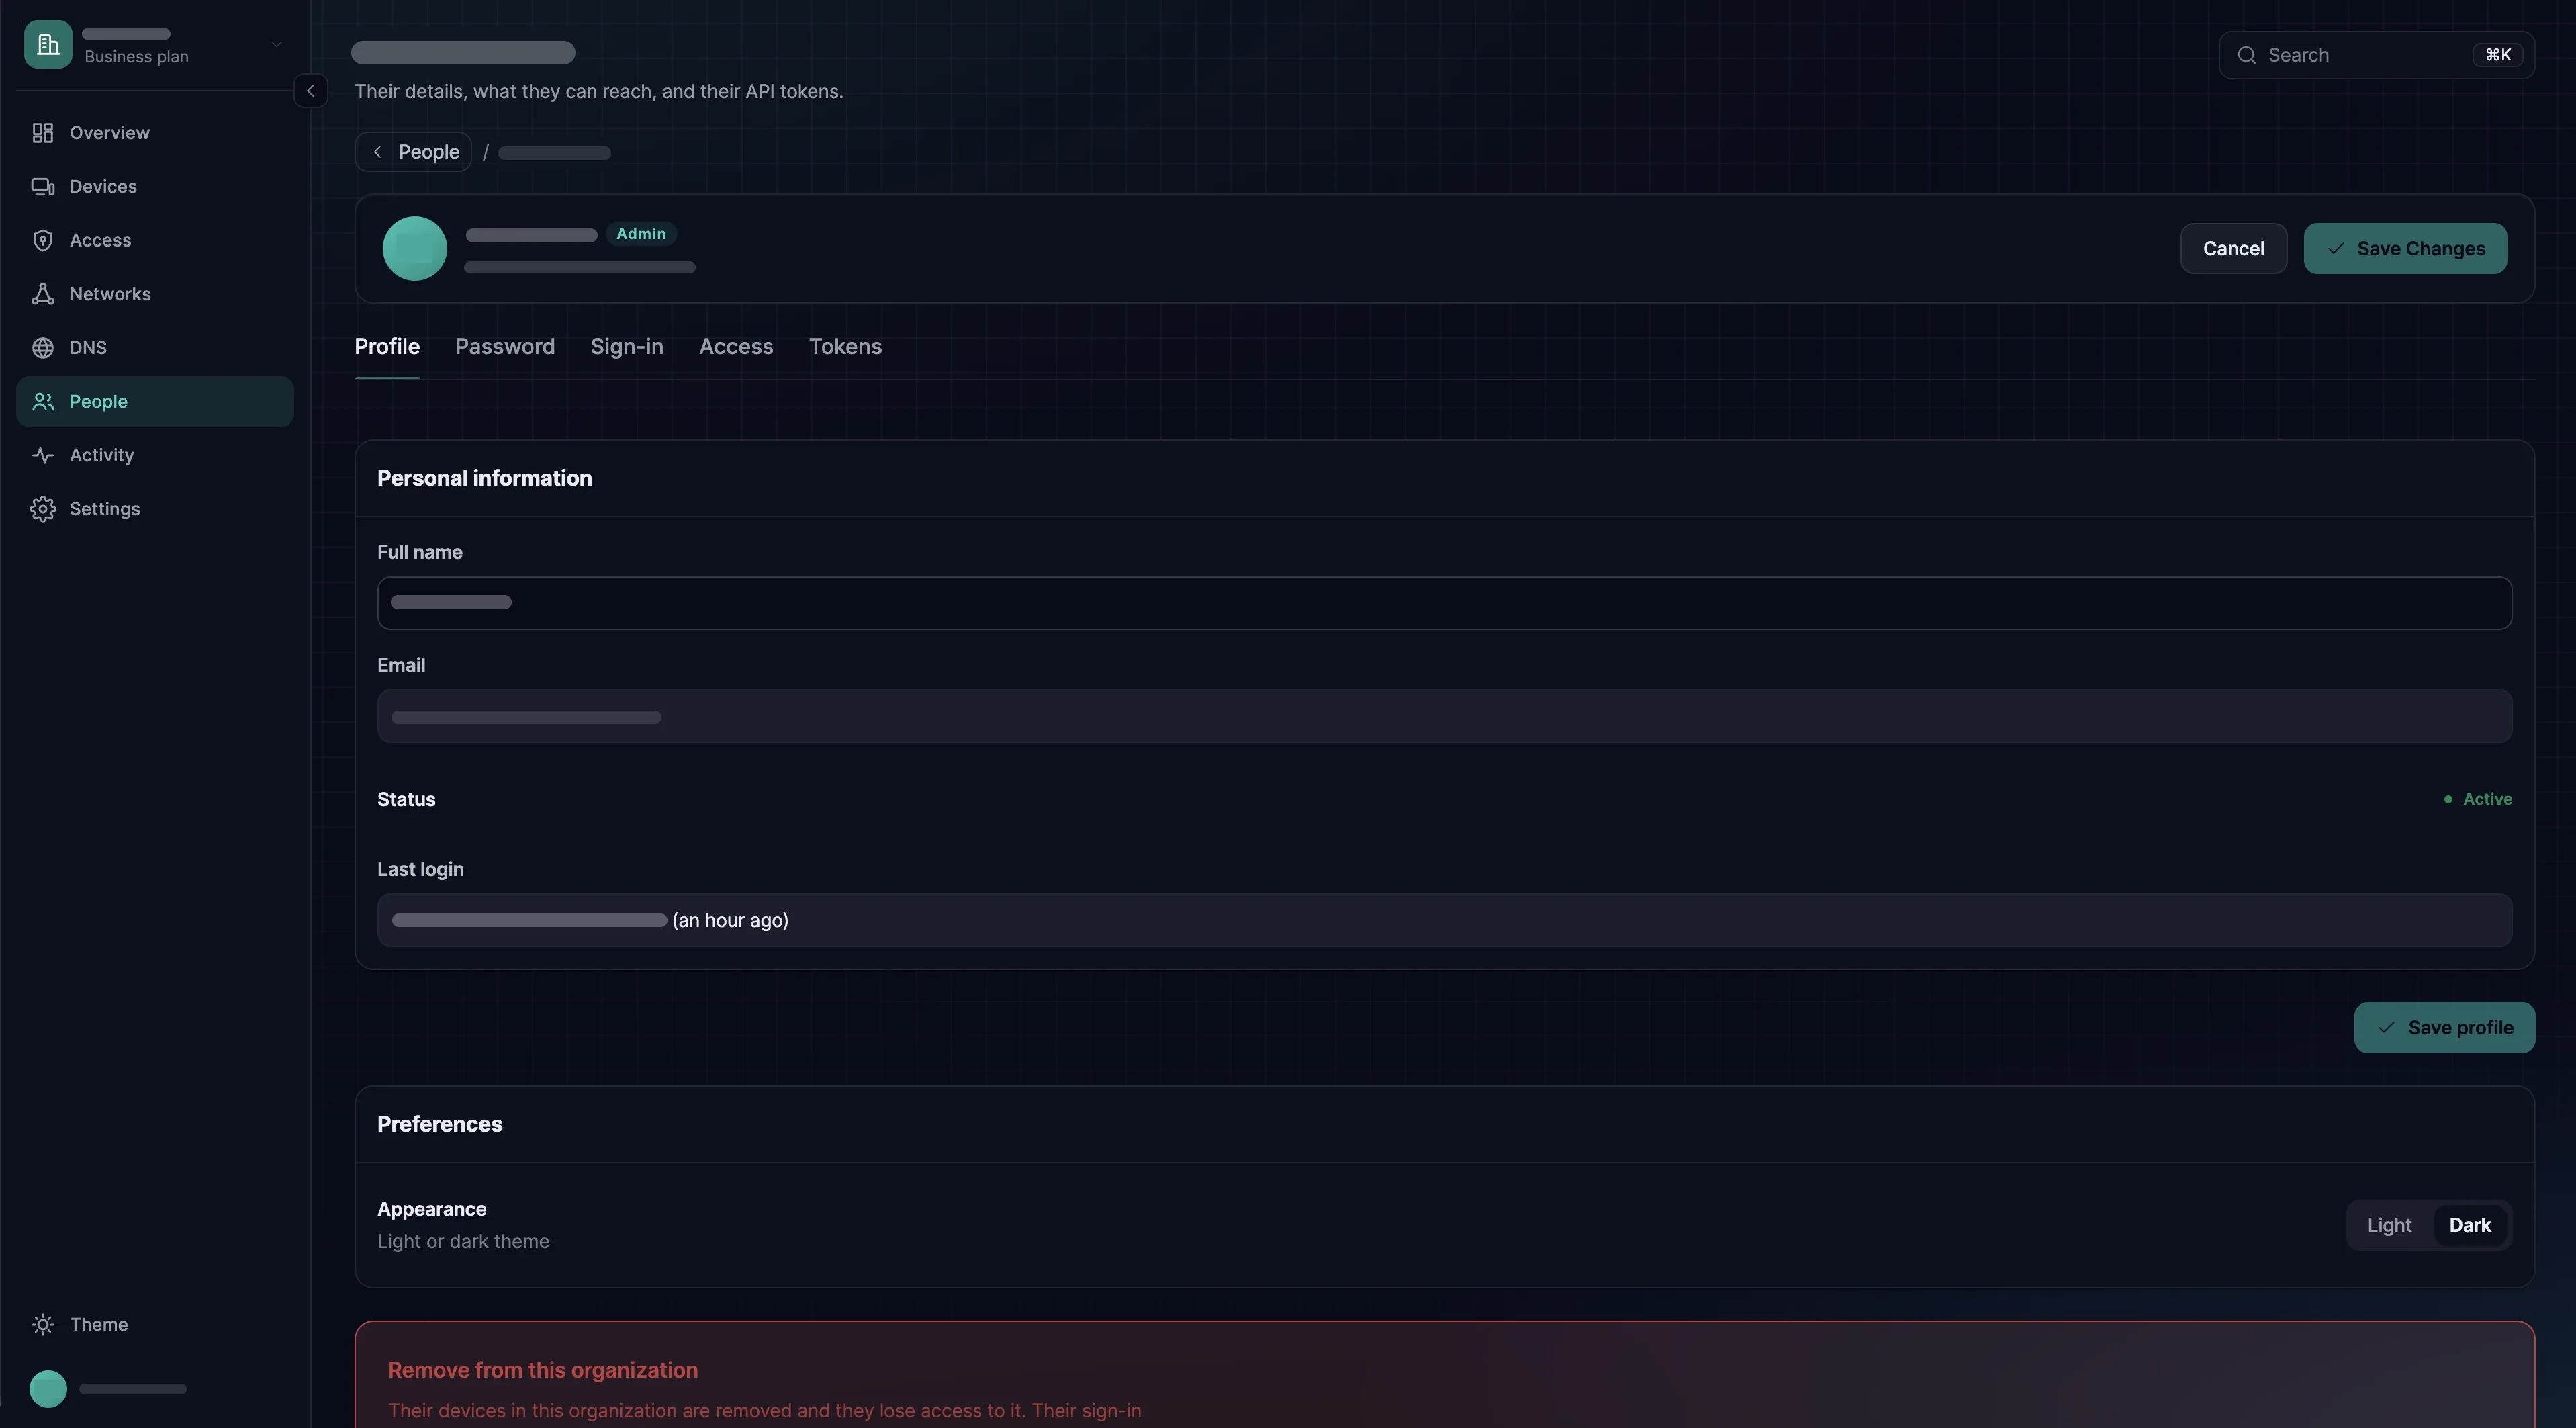Open Networks in the sidebar
The image size is (2576, 1428).
pyautogui.click(x=155, y=294)
